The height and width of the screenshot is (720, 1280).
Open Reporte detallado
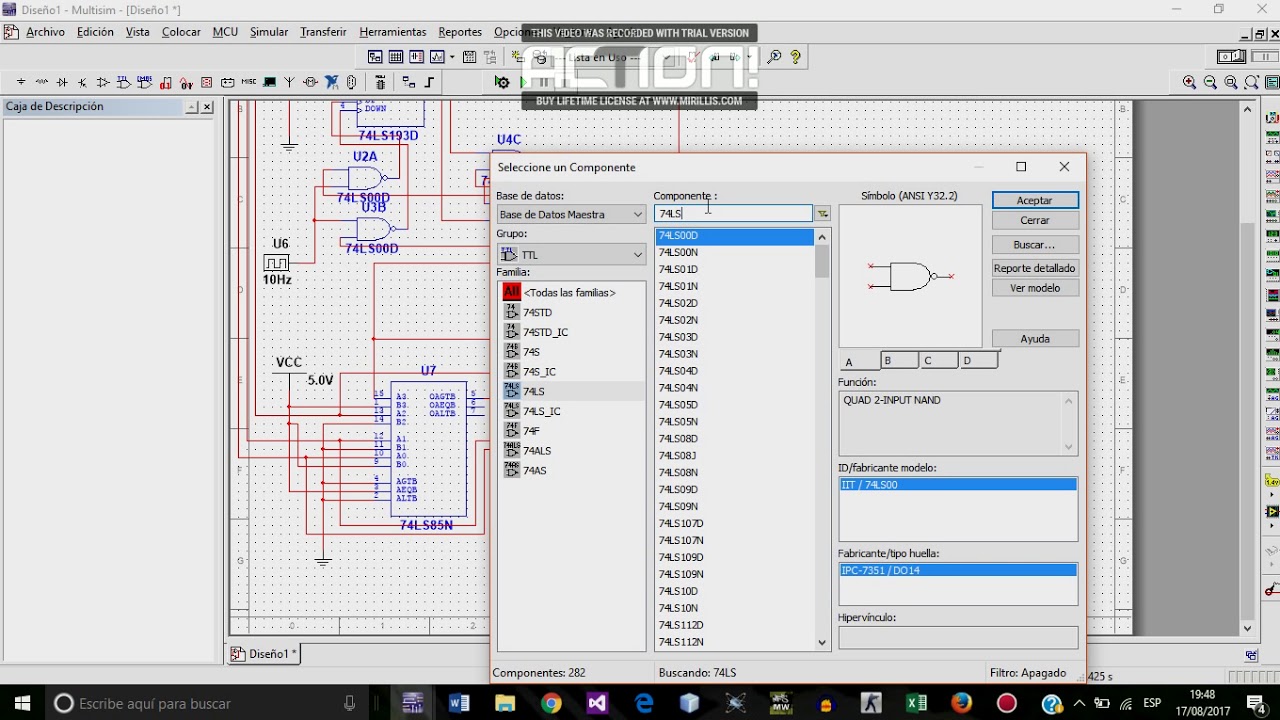1035,268
